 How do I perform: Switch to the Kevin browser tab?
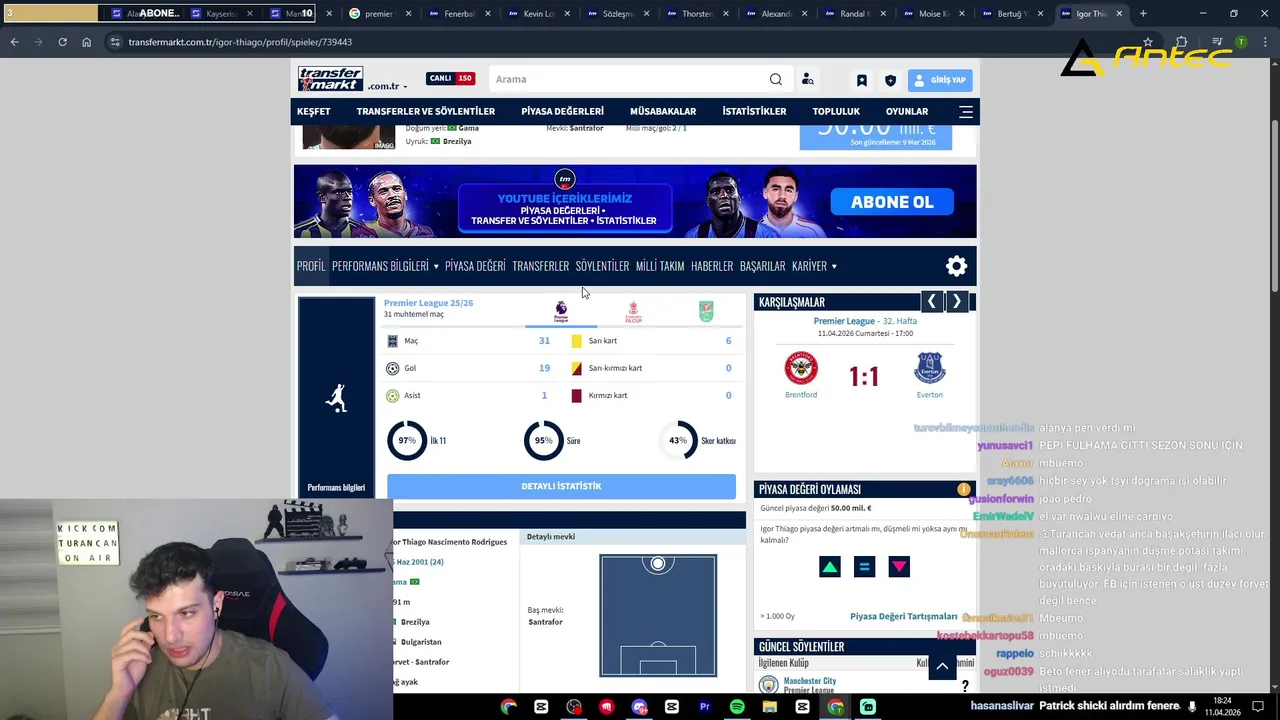coord(539,14)
